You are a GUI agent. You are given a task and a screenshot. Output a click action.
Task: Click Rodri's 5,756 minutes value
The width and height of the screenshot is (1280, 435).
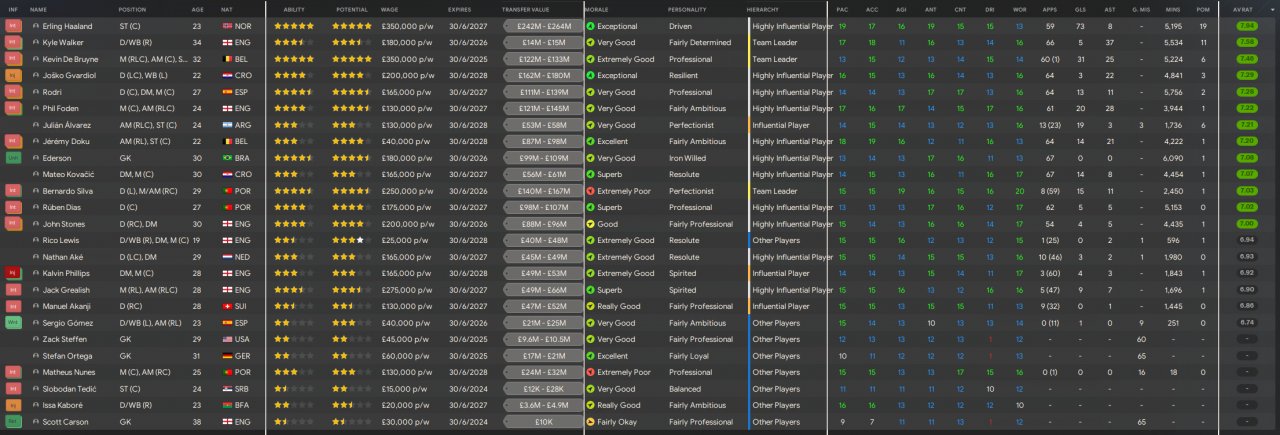[x=1174, y=92]
